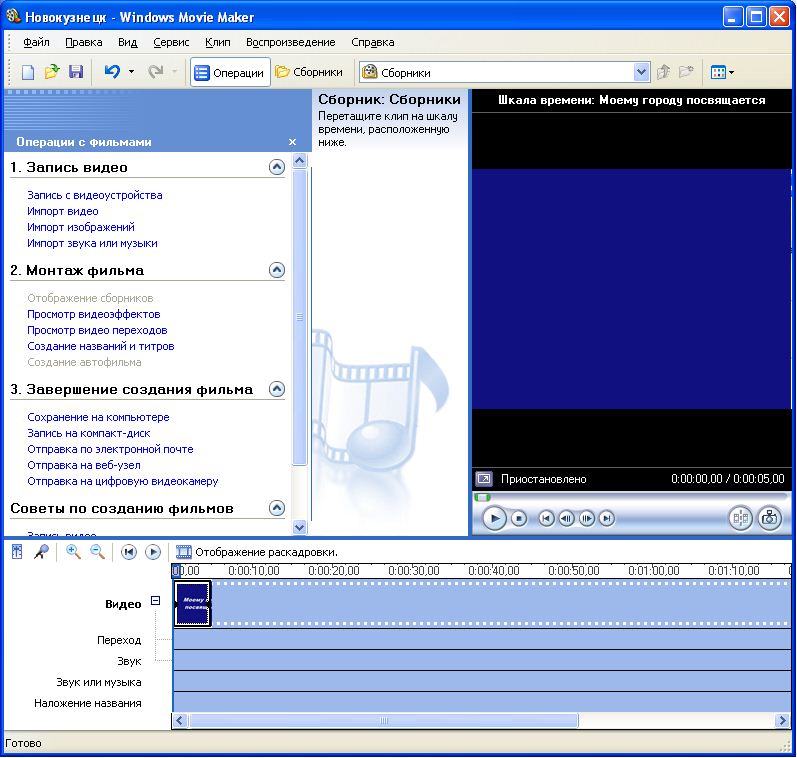The width and height of the screenshot is (797, 758).
Task: Take a picture with the camera icon
Action: (x=770, y=518)
